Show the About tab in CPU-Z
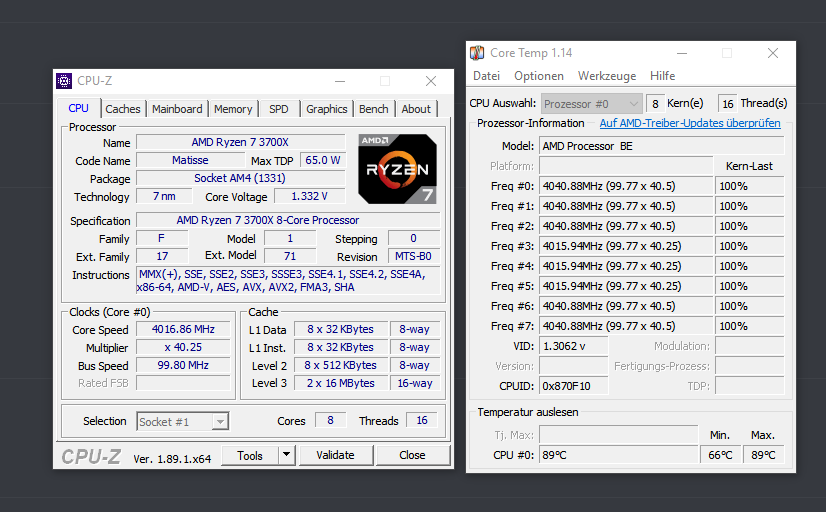 pyautogui.click(x=416, y=109)
